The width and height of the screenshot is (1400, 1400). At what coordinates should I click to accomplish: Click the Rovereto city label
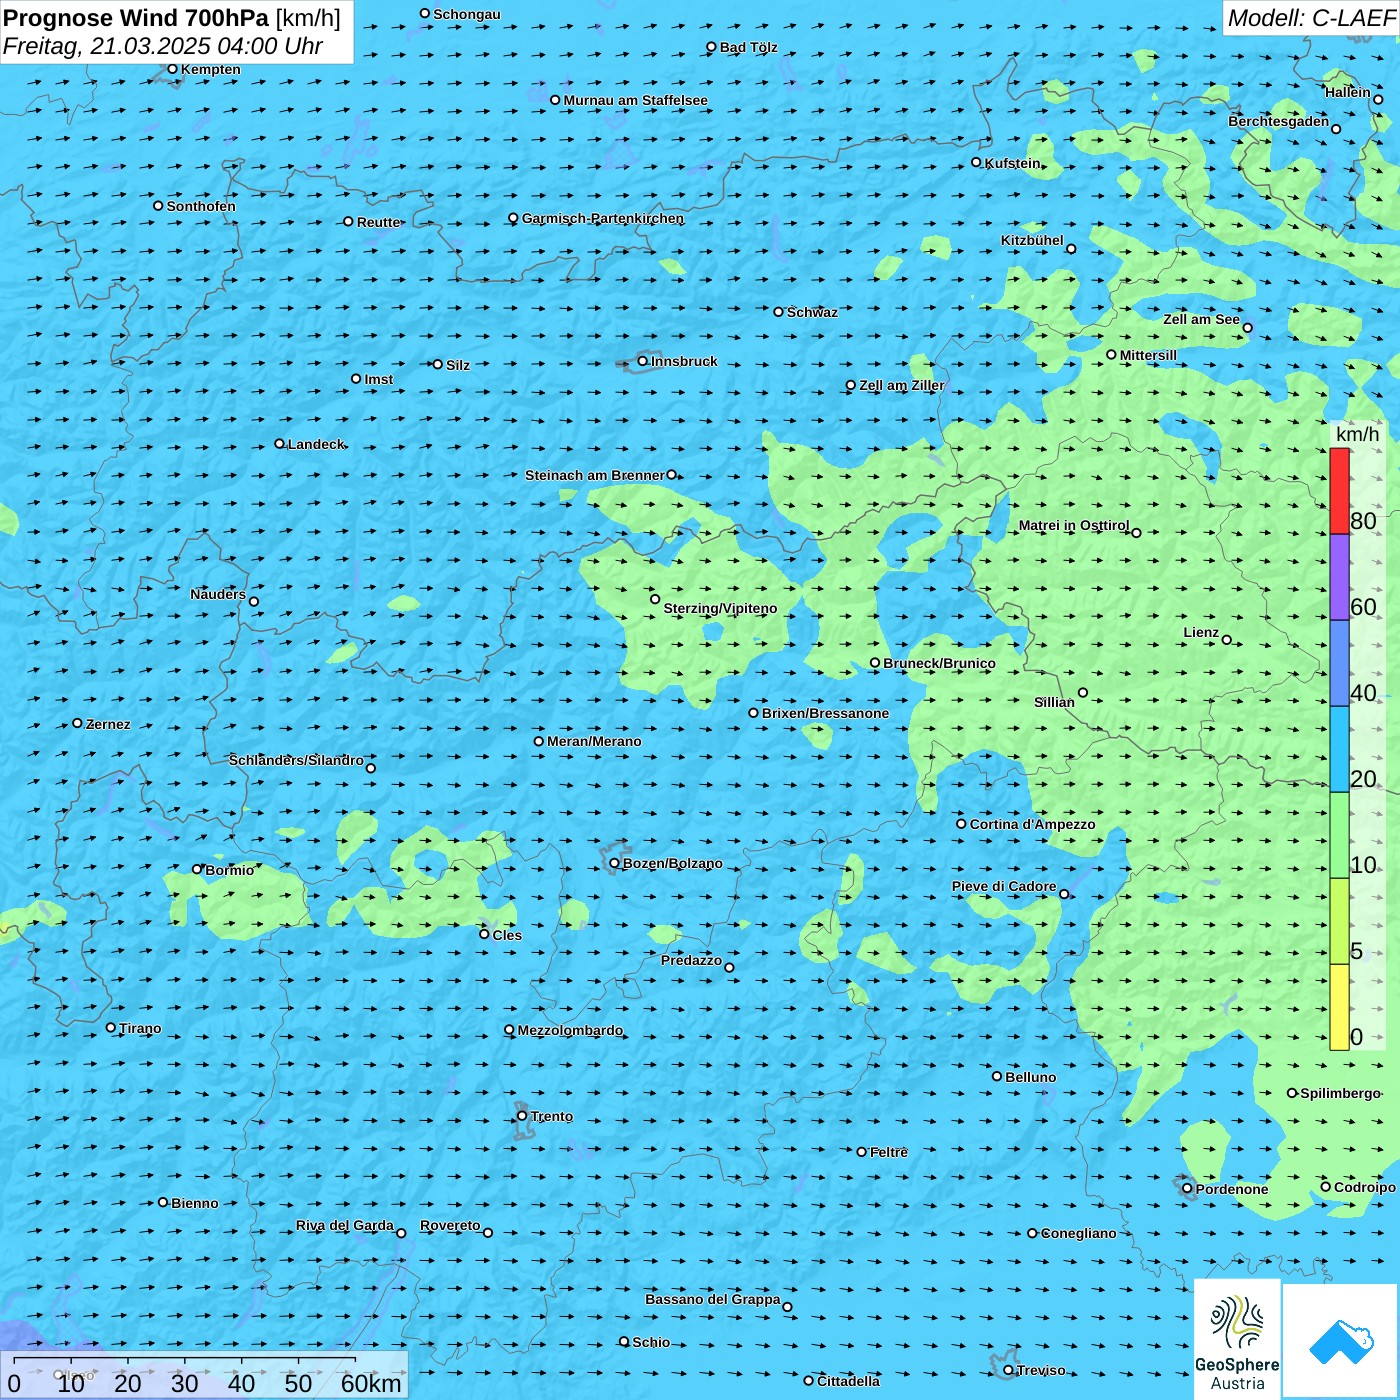(x=450, y=1225)
